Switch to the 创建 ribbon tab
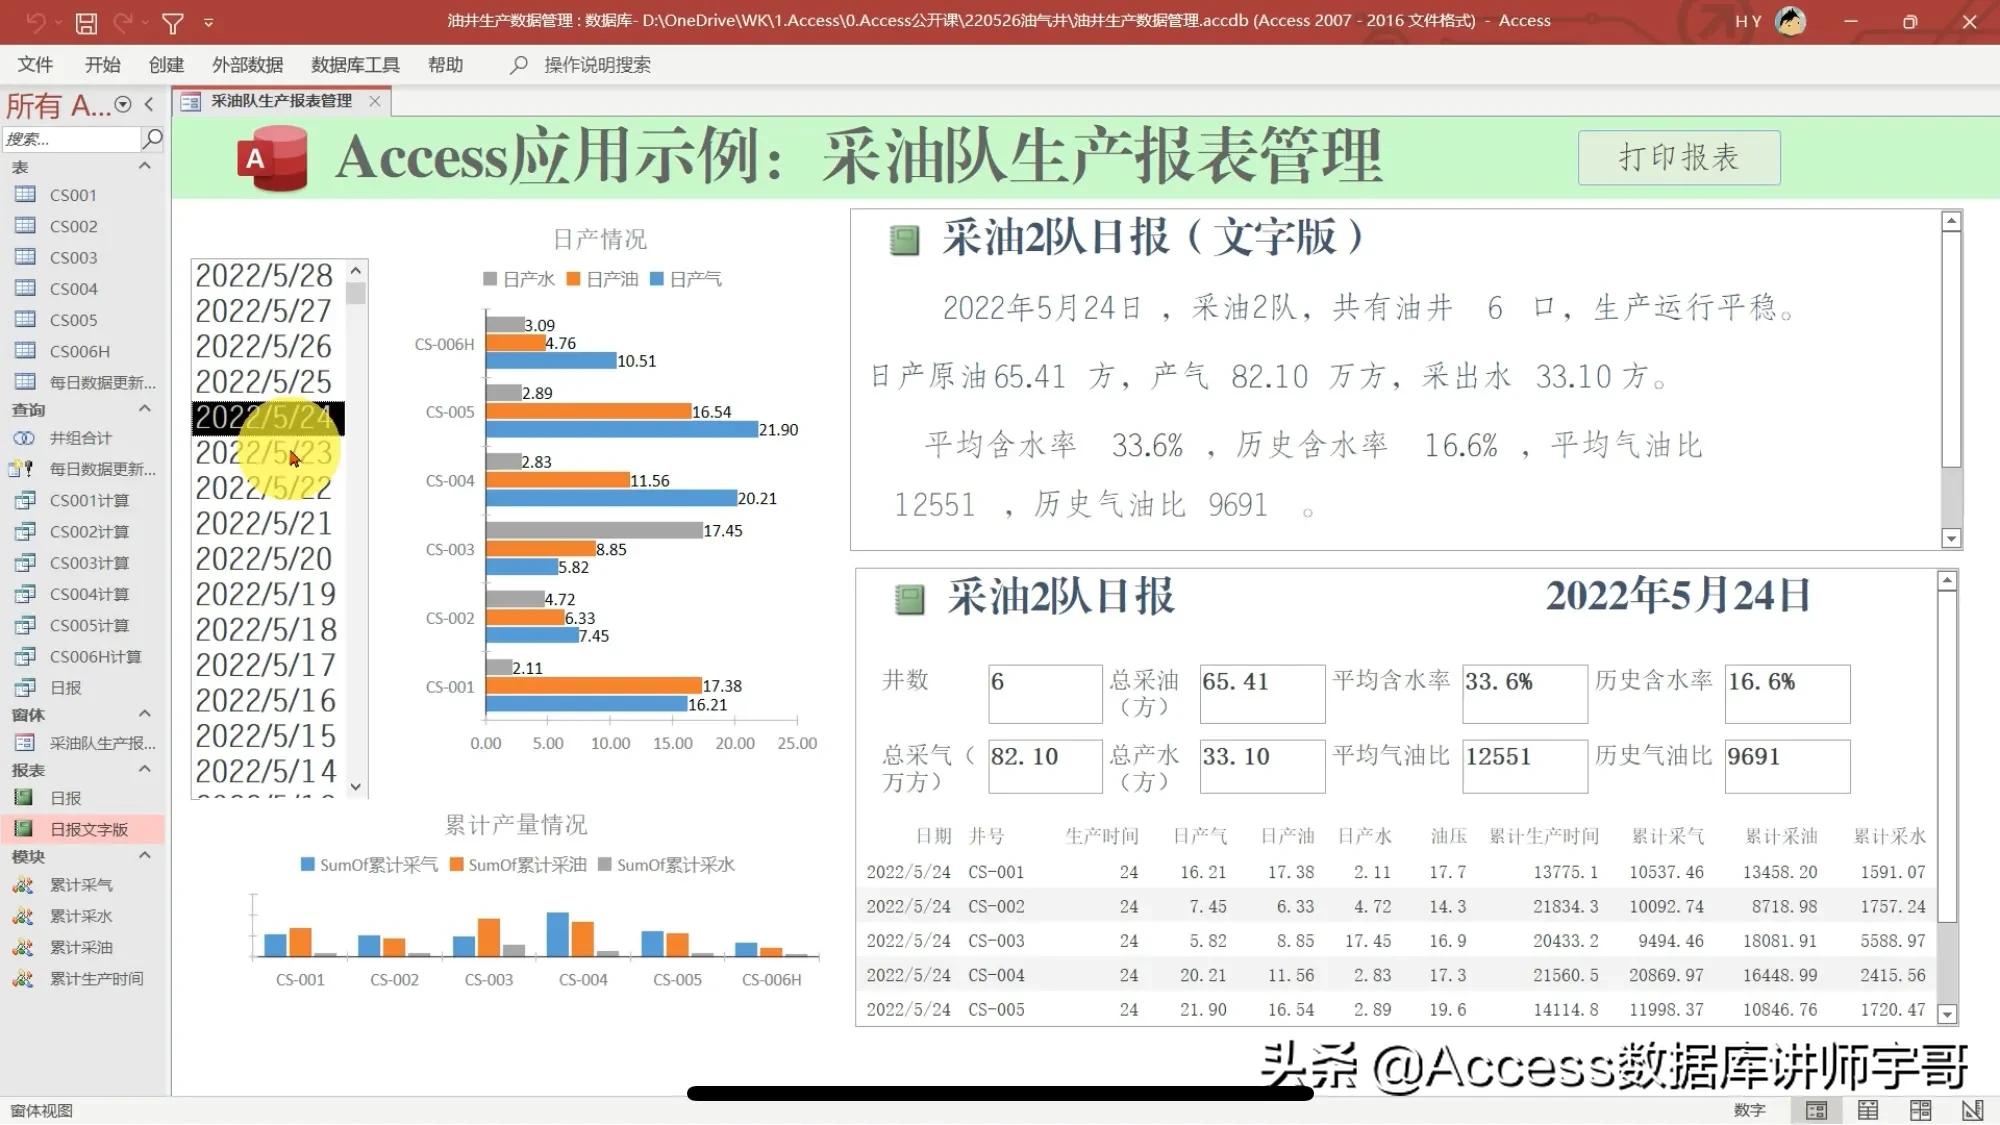The height and width of the screenshot is (1125, 2000). 165,64
